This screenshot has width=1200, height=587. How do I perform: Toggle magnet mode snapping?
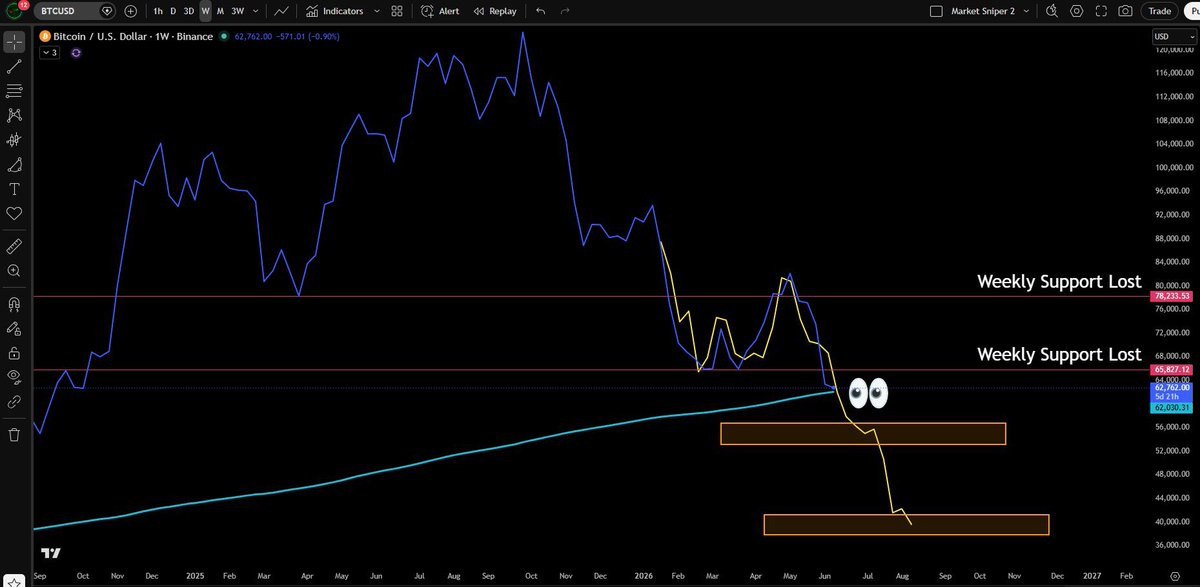tap(14, 303)
